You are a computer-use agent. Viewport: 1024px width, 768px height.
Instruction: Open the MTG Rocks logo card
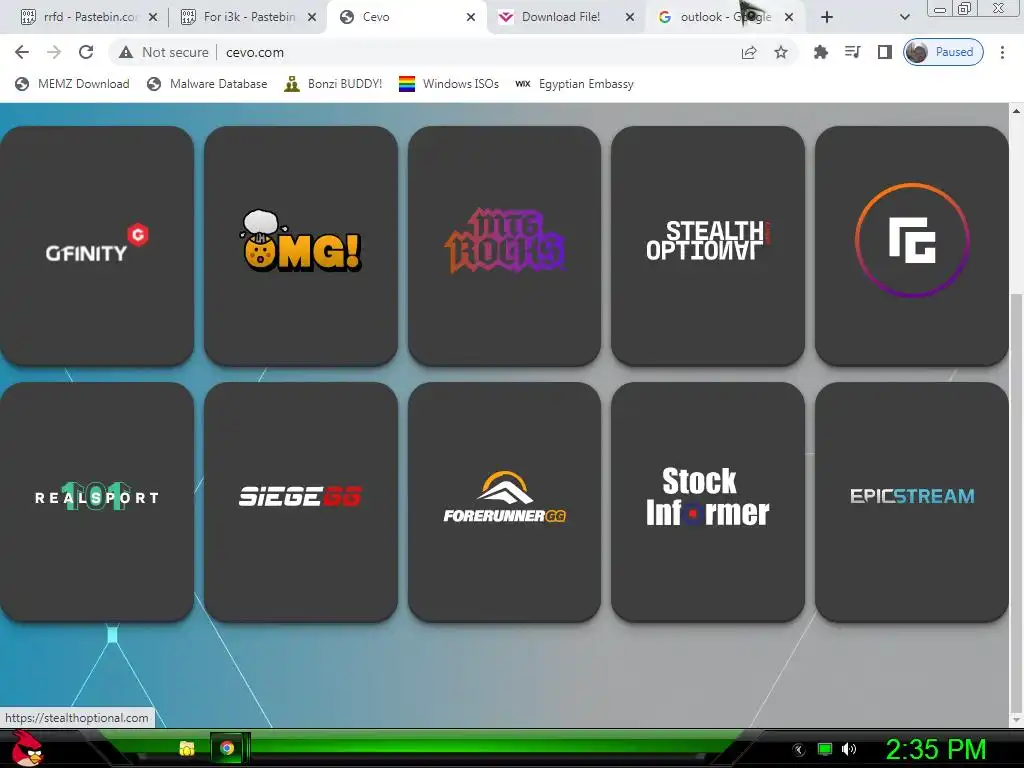pos(504,246)
